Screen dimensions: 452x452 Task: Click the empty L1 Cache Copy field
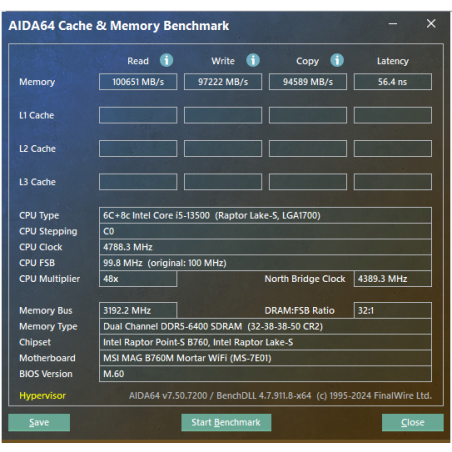[x=308, y=115]
